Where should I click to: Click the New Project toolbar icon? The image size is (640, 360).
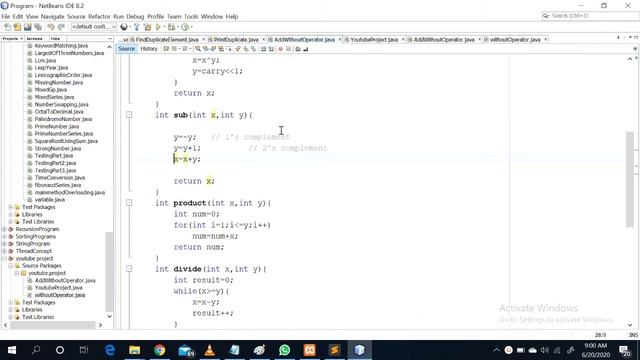tap(17, 27)
